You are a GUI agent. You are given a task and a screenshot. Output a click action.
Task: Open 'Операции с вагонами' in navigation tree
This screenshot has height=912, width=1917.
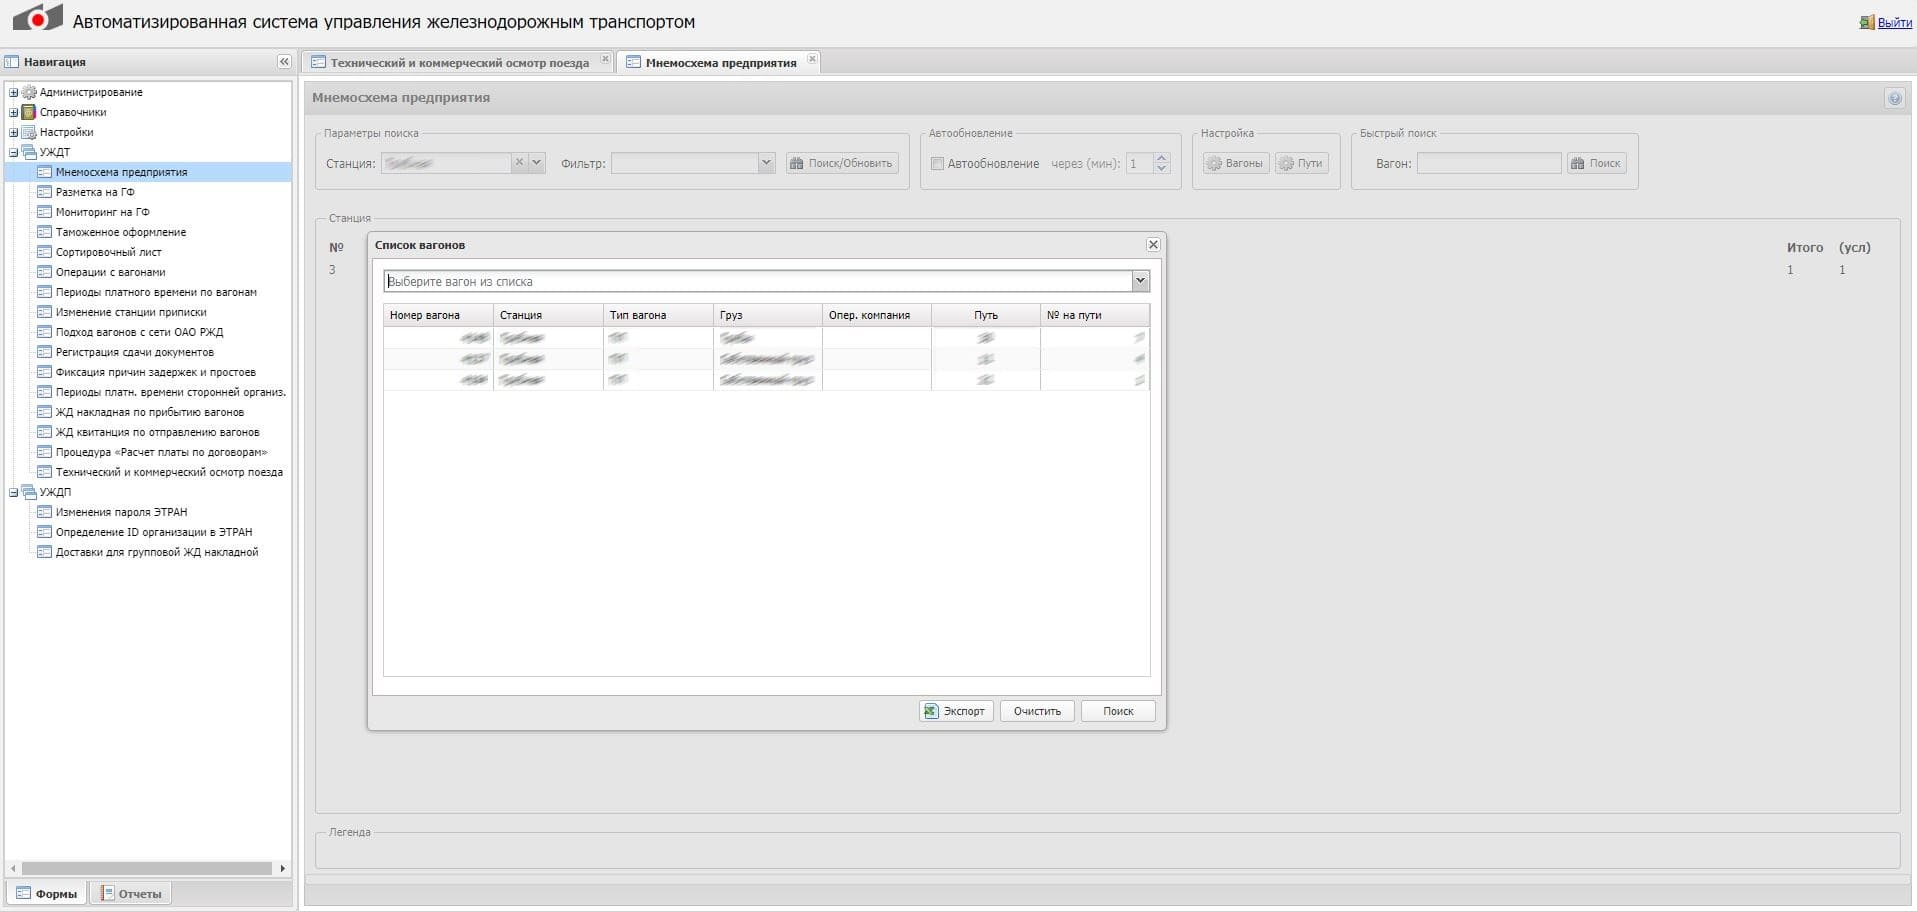[x=110, y=272]
